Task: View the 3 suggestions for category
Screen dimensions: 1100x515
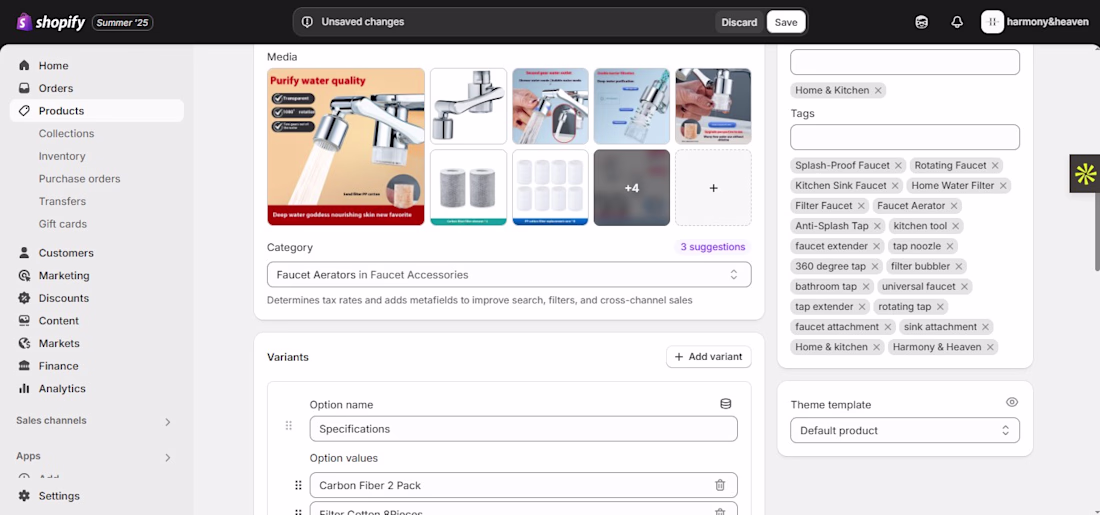Action: click(713, 247)
